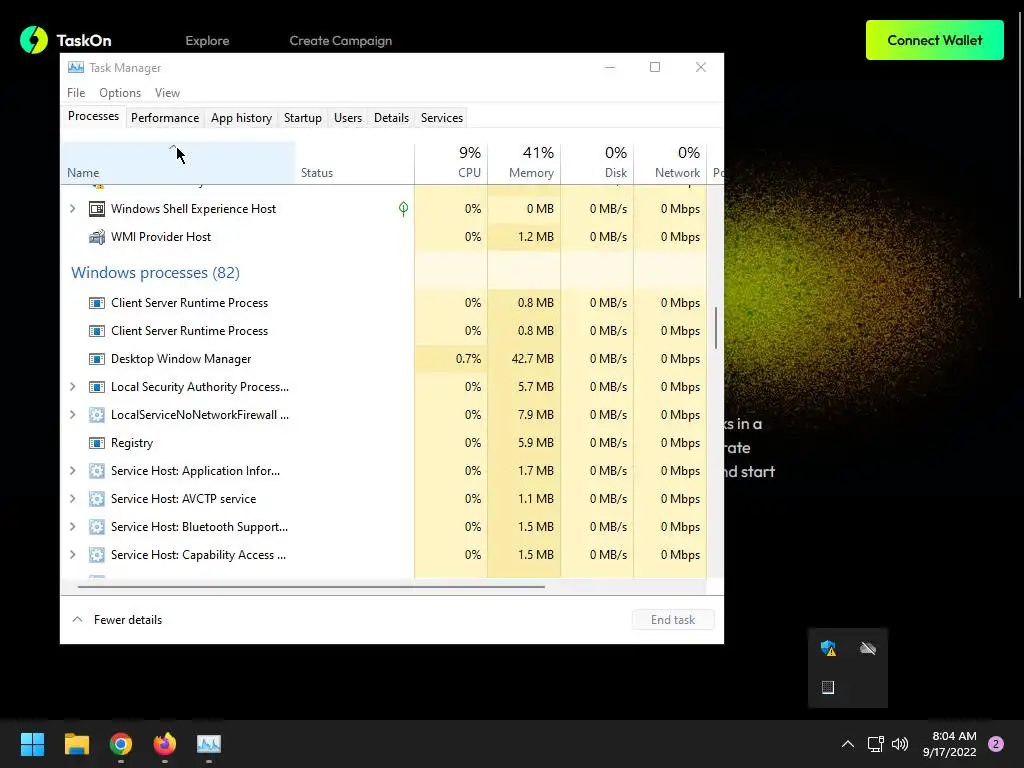Click the LocalServiceNoNetworkFirewall gear icon

[97, 415]
